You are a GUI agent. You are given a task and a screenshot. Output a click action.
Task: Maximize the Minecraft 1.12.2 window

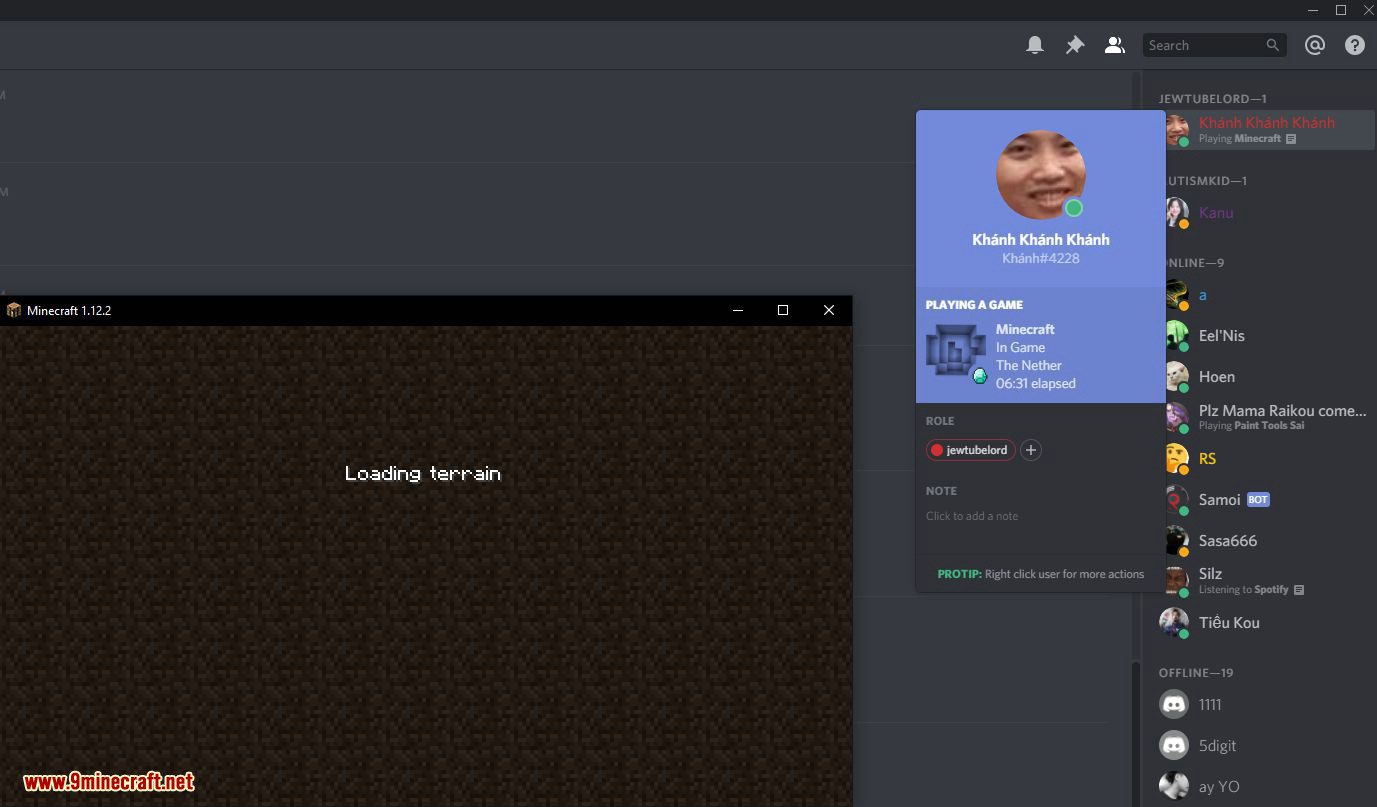click(783, 310)
